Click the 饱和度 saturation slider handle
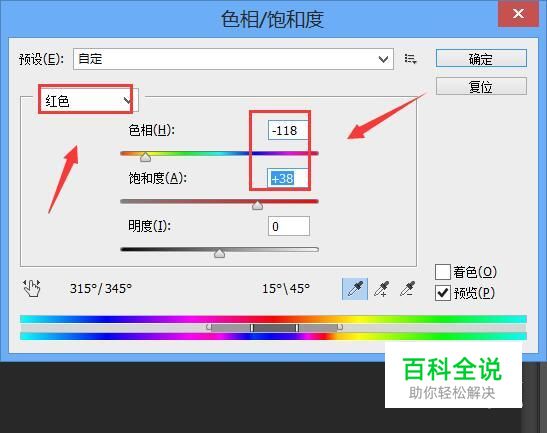The width and height of the screenshot is (547, 433). (257, 205)
